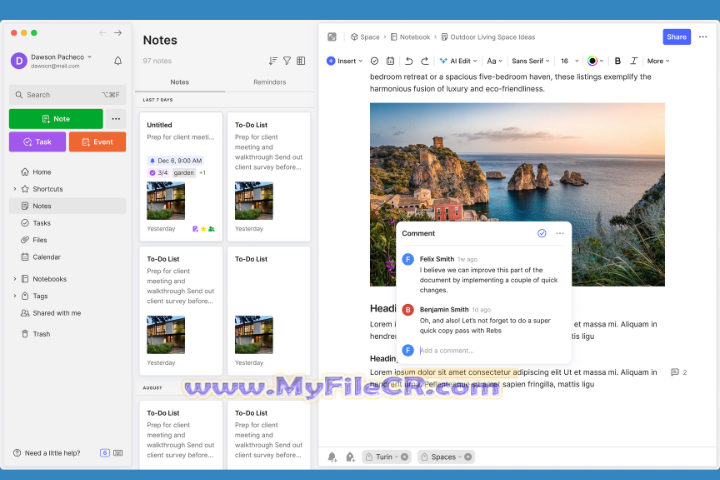Switch notes layout with grid view icon
720x480 pixels.
(x=301, y=61)
